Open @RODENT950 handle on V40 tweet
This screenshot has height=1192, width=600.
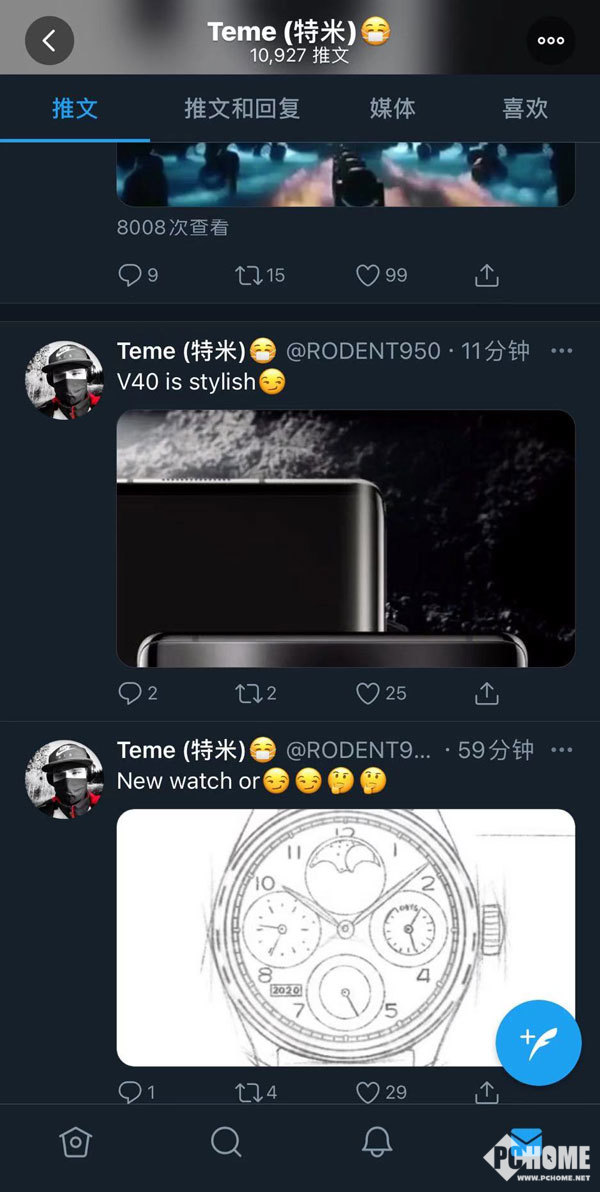point(364,351)
